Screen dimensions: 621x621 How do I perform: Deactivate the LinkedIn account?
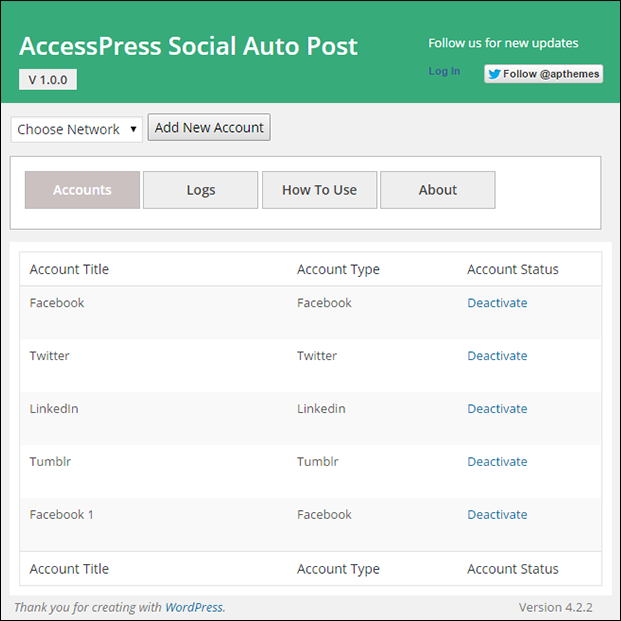tap(497, 409)
